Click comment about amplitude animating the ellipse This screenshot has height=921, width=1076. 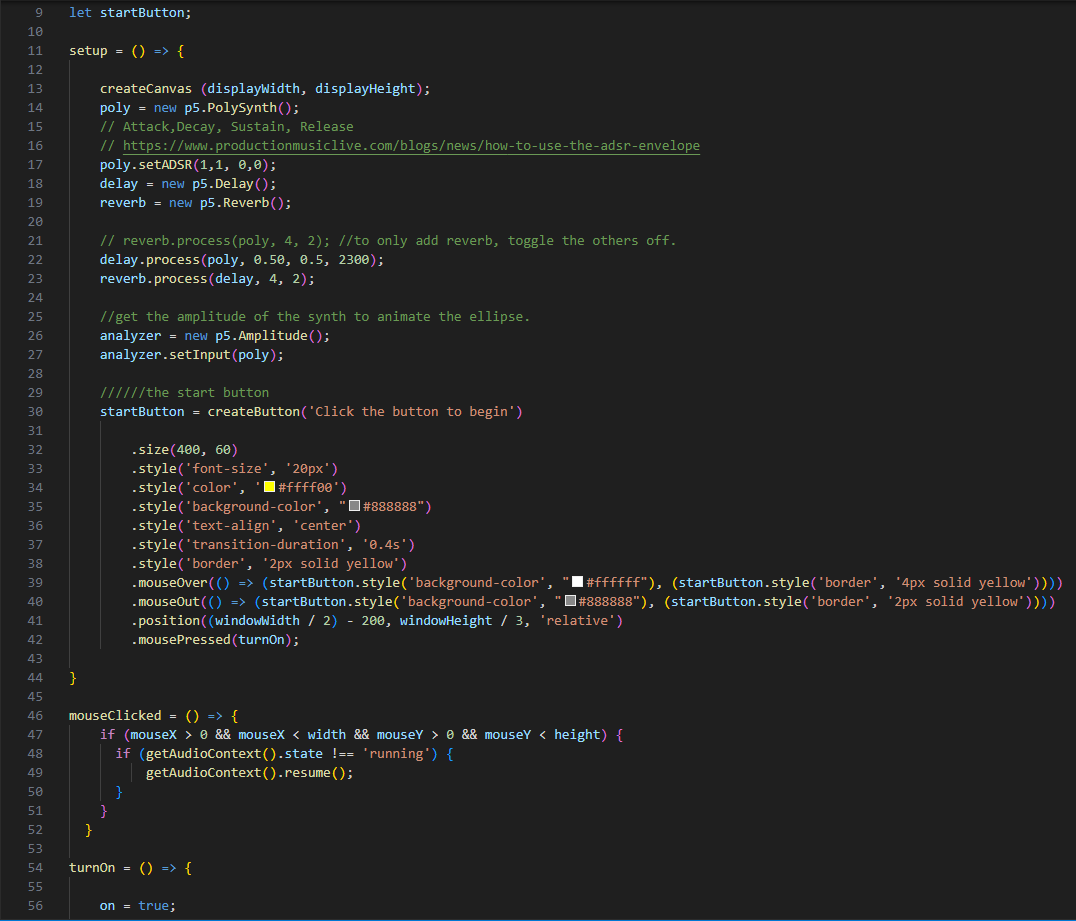314,316
